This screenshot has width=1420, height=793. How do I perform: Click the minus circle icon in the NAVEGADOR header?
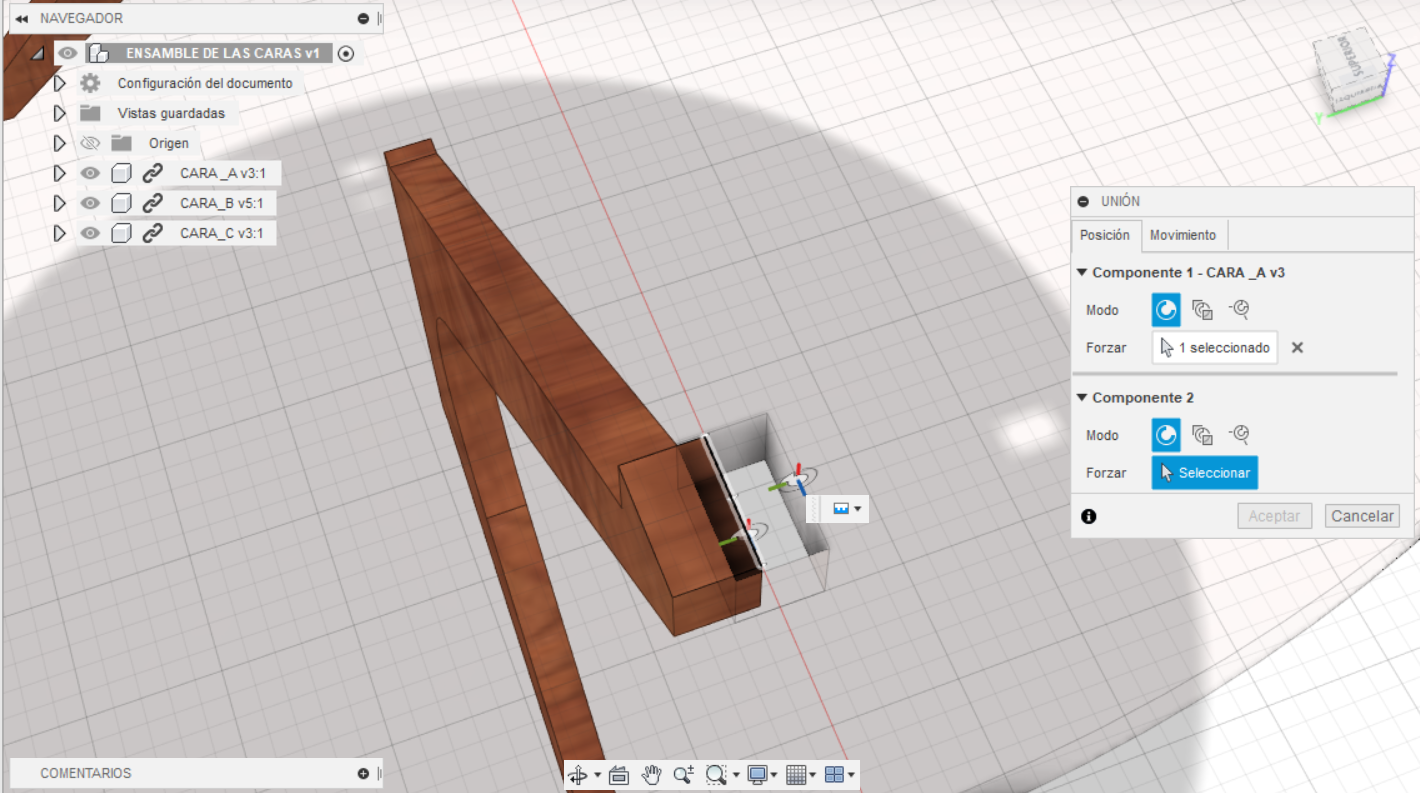tap(363, 18)
